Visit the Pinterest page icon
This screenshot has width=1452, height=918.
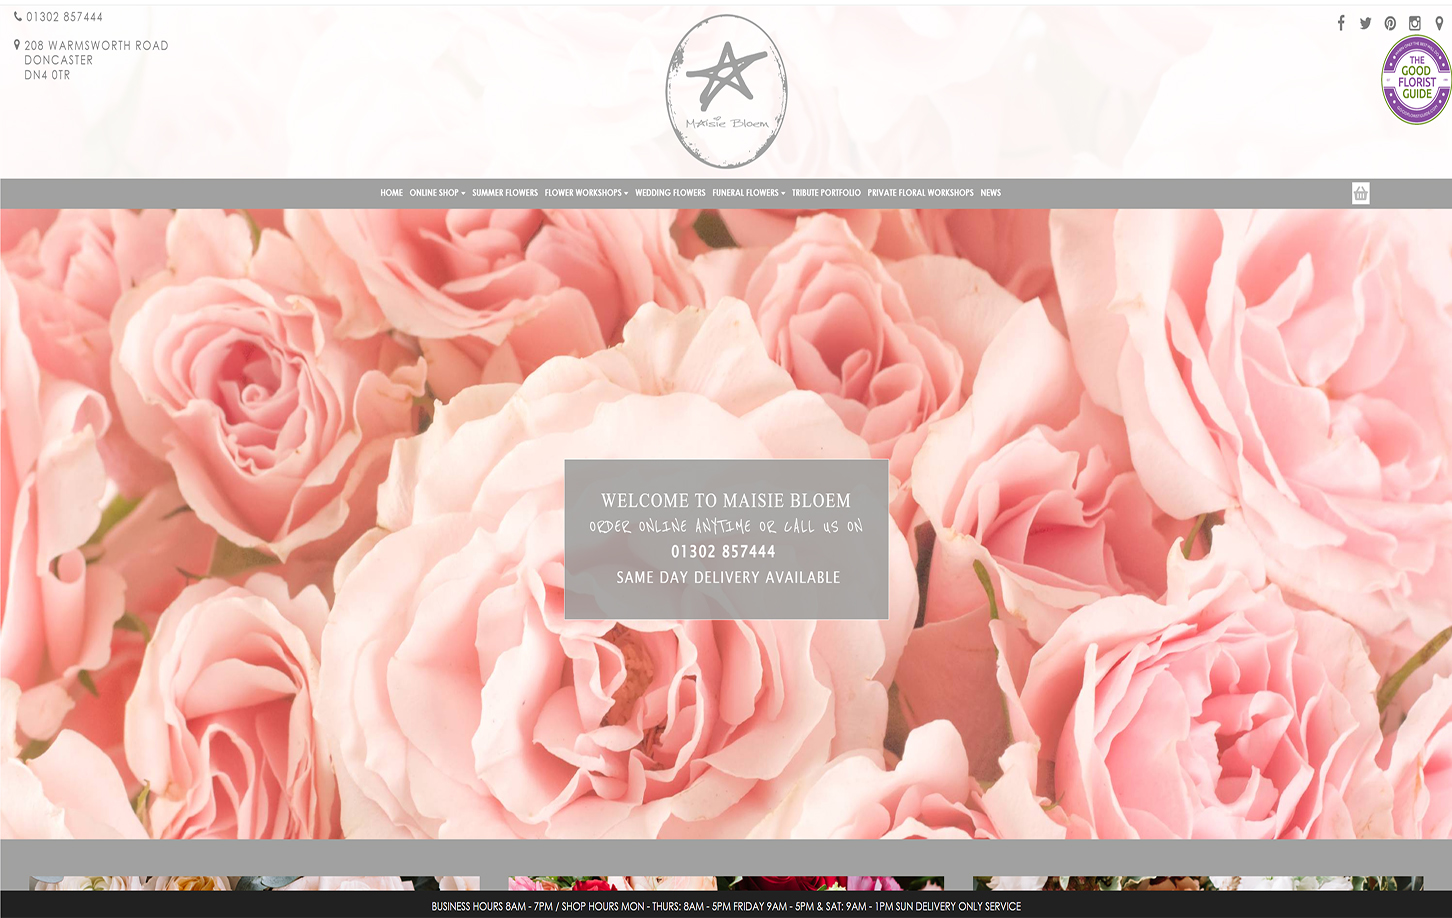(1390, 23)
